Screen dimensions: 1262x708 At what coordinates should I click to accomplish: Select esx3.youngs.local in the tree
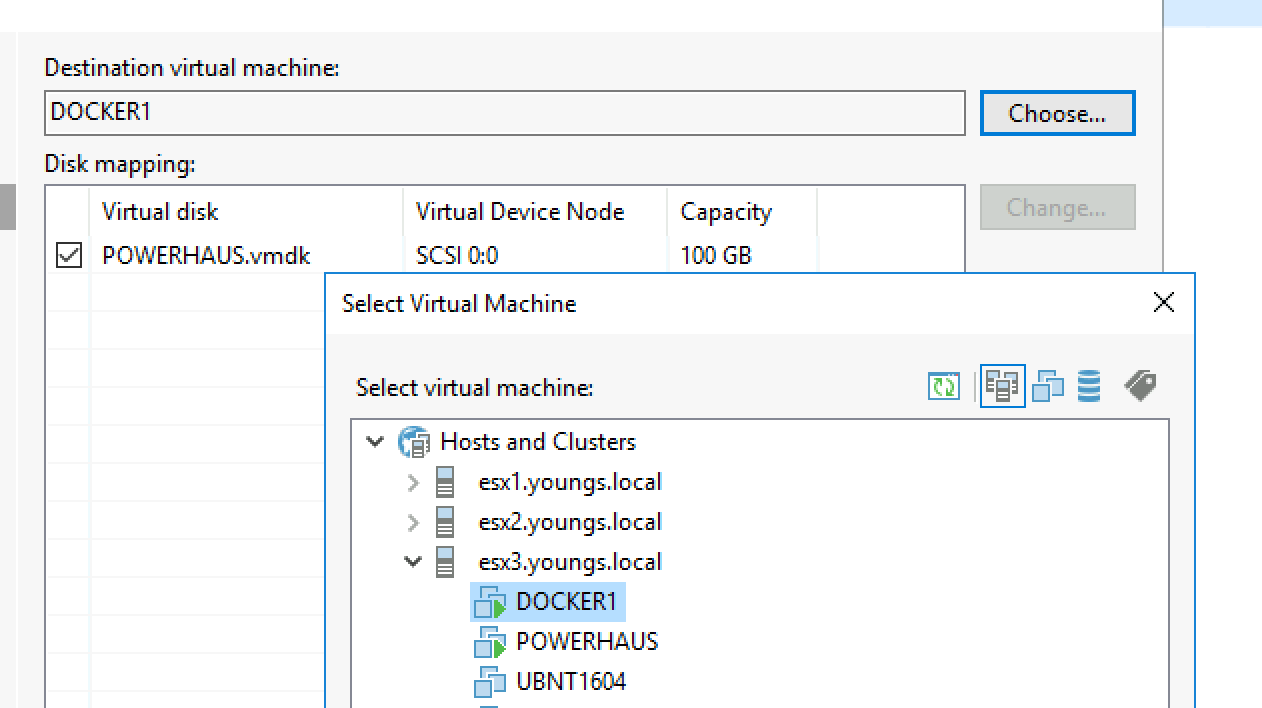[x=570, y=562]
